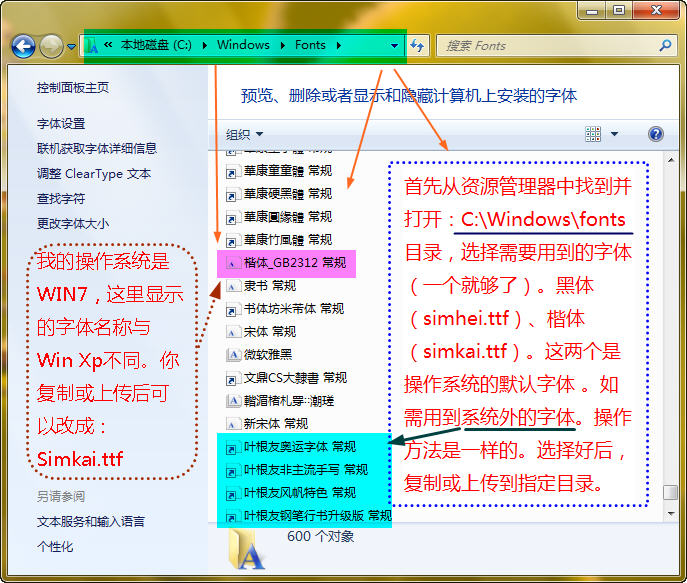
Task: Expand arrow after Fonts breadcrumb
Action: (339, 46)
